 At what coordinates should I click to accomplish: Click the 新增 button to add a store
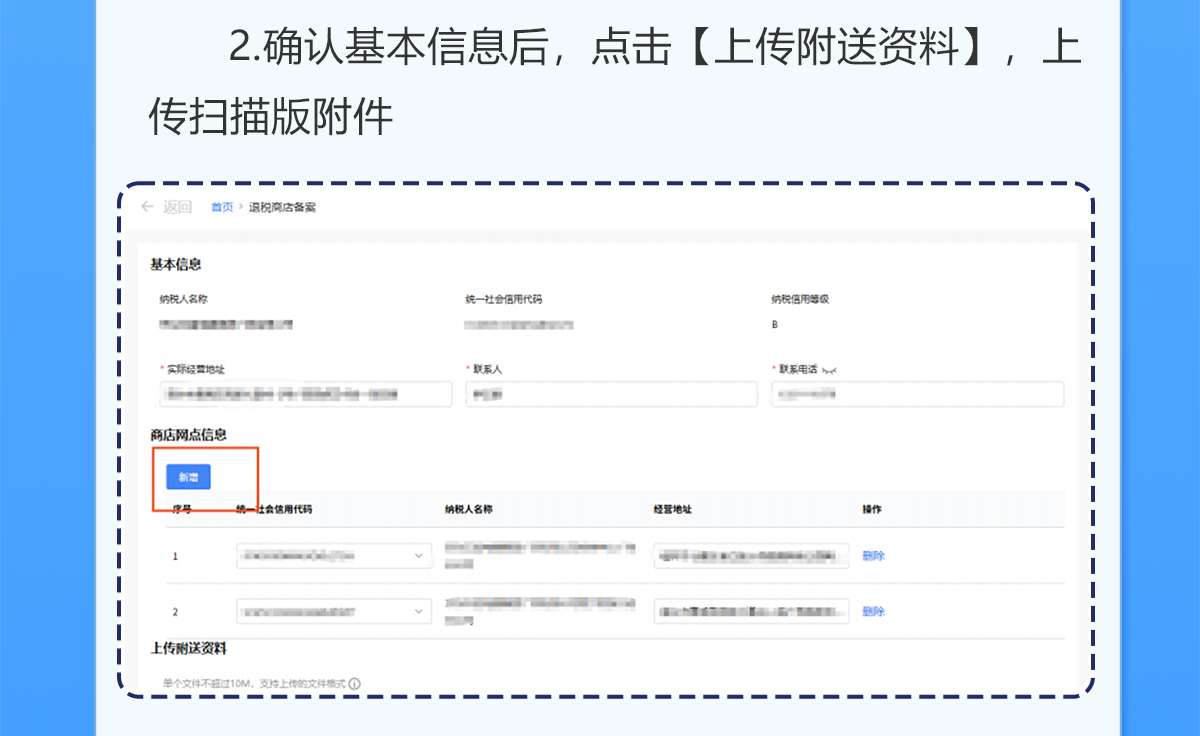point(186,477)
